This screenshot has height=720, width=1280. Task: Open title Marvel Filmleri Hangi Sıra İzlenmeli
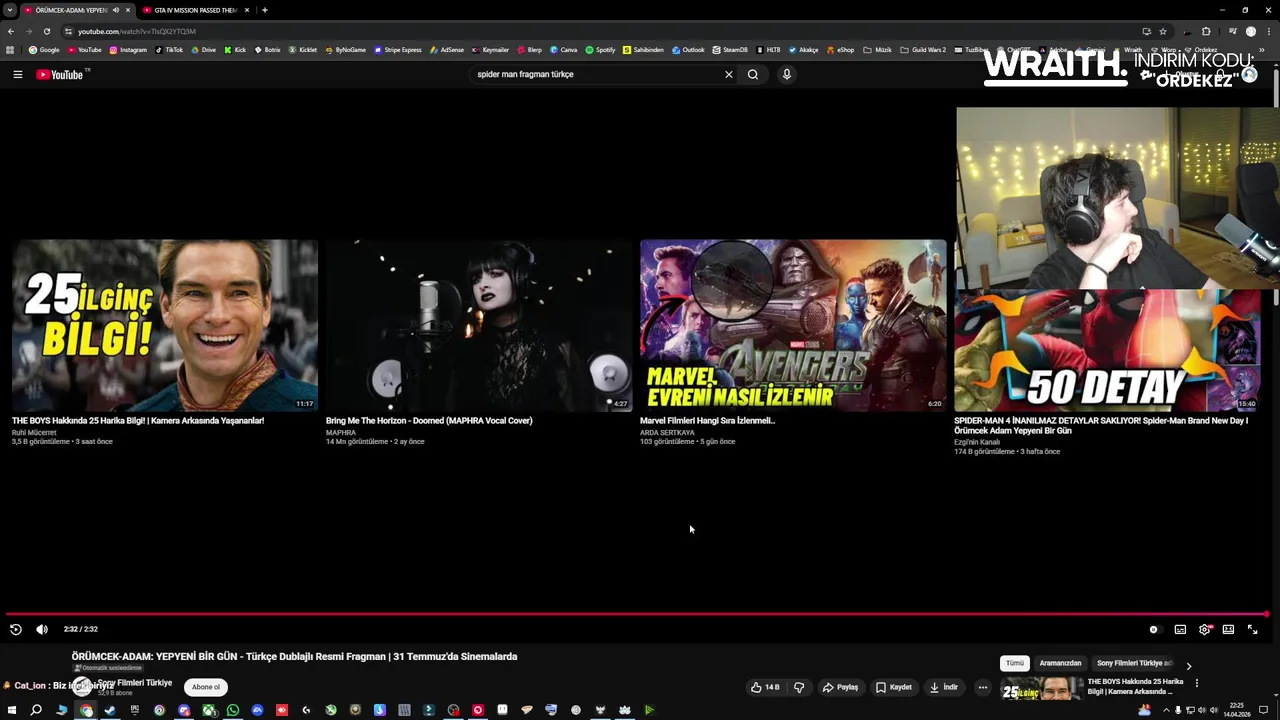[x=707, y=421]
